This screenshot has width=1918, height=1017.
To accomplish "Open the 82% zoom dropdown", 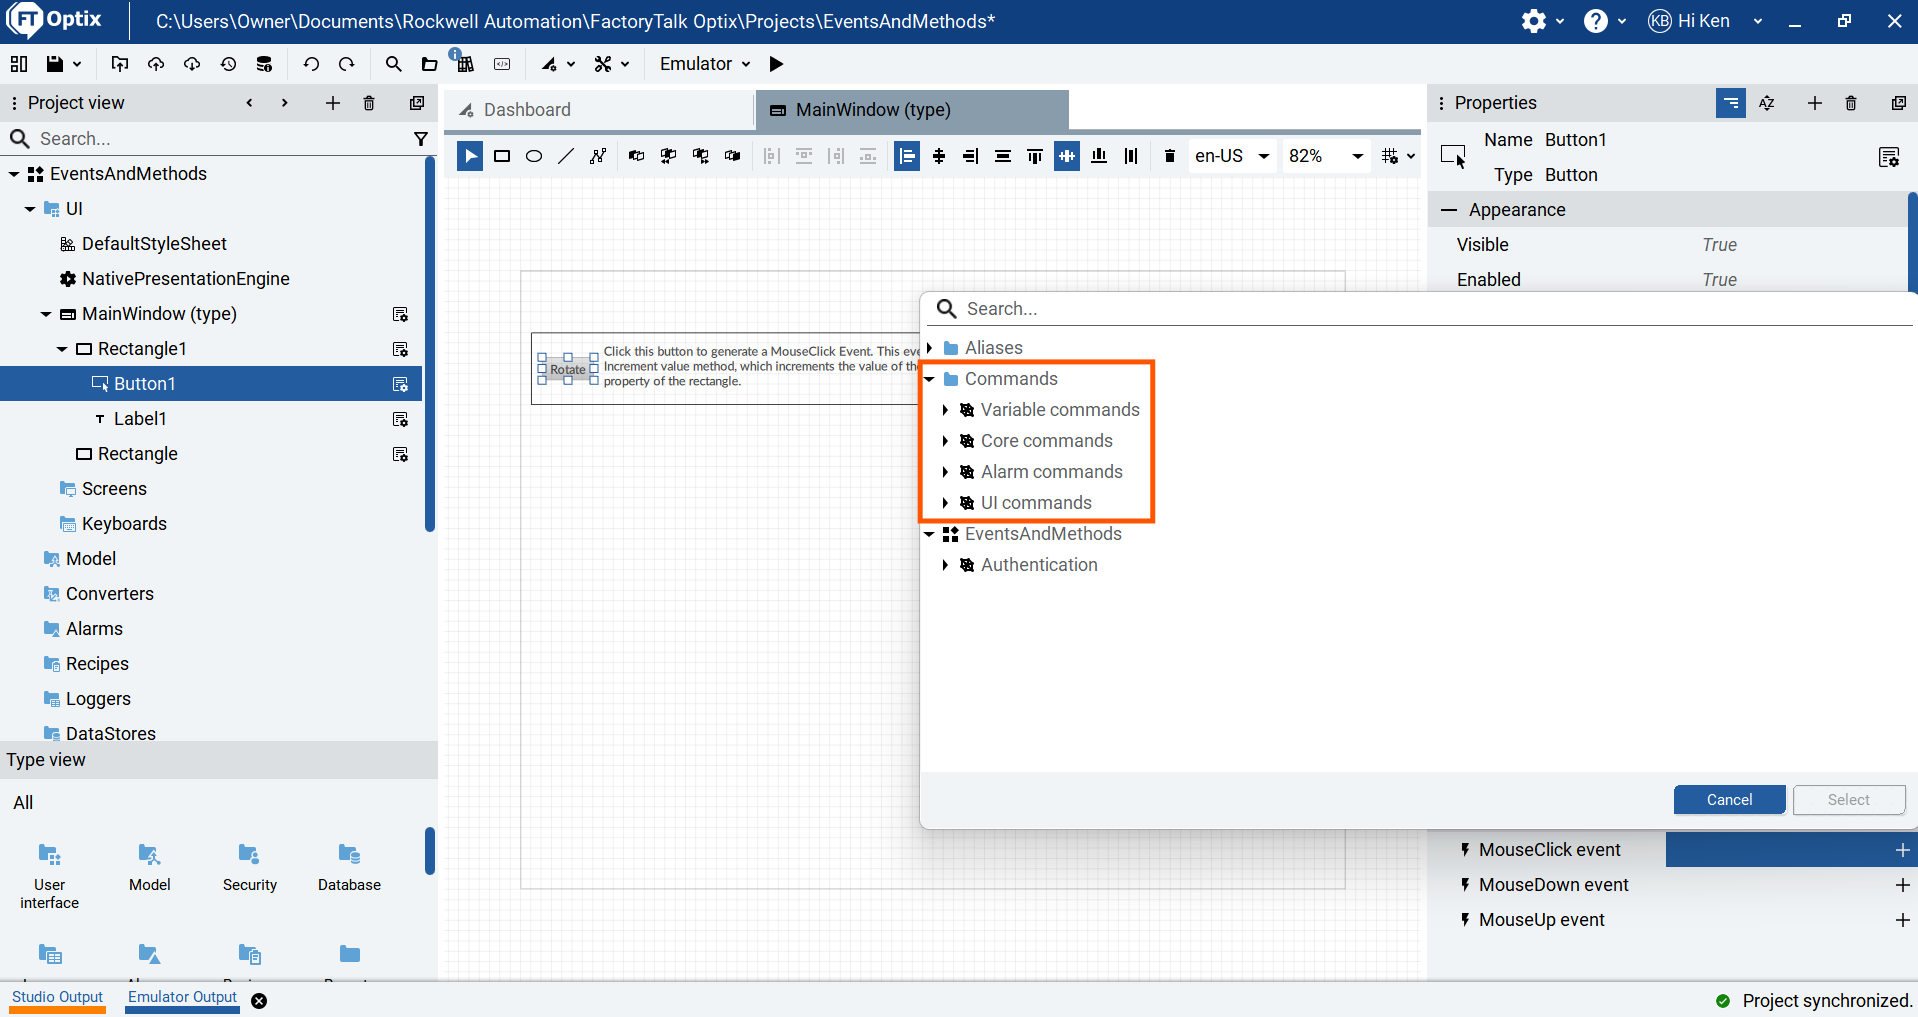I will [x=1326, y=156].
